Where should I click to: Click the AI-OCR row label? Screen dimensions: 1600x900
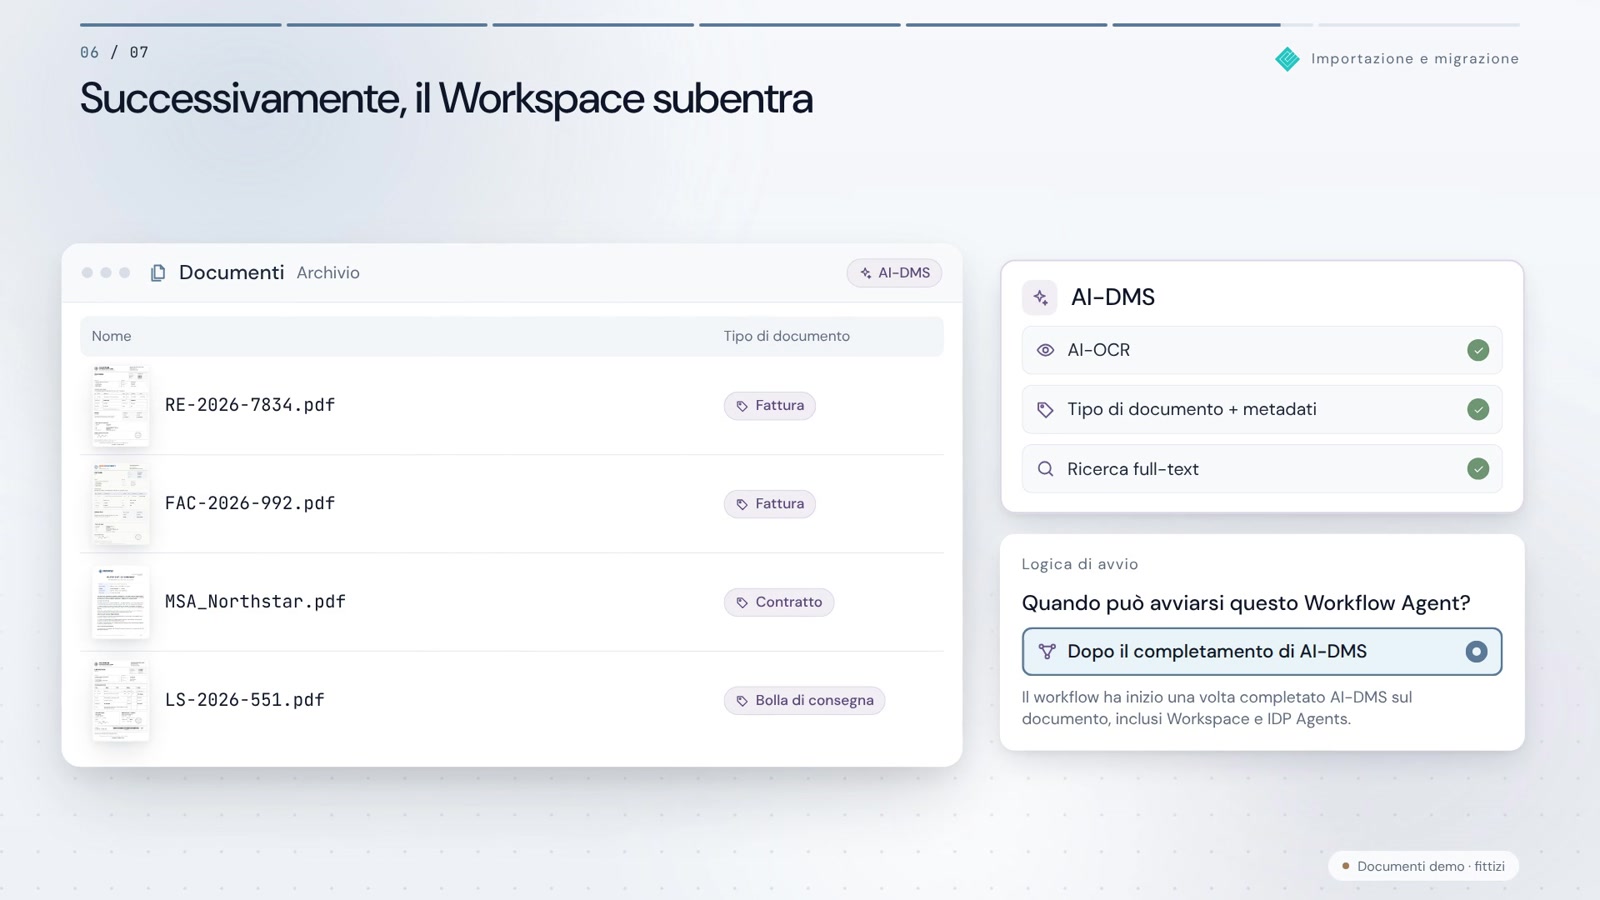pyautogui.click(x=1099, y=350)
